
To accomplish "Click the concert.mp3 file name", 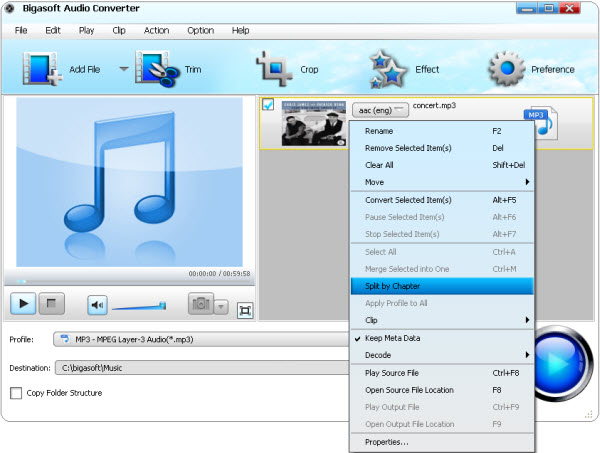I will (434, 105).
